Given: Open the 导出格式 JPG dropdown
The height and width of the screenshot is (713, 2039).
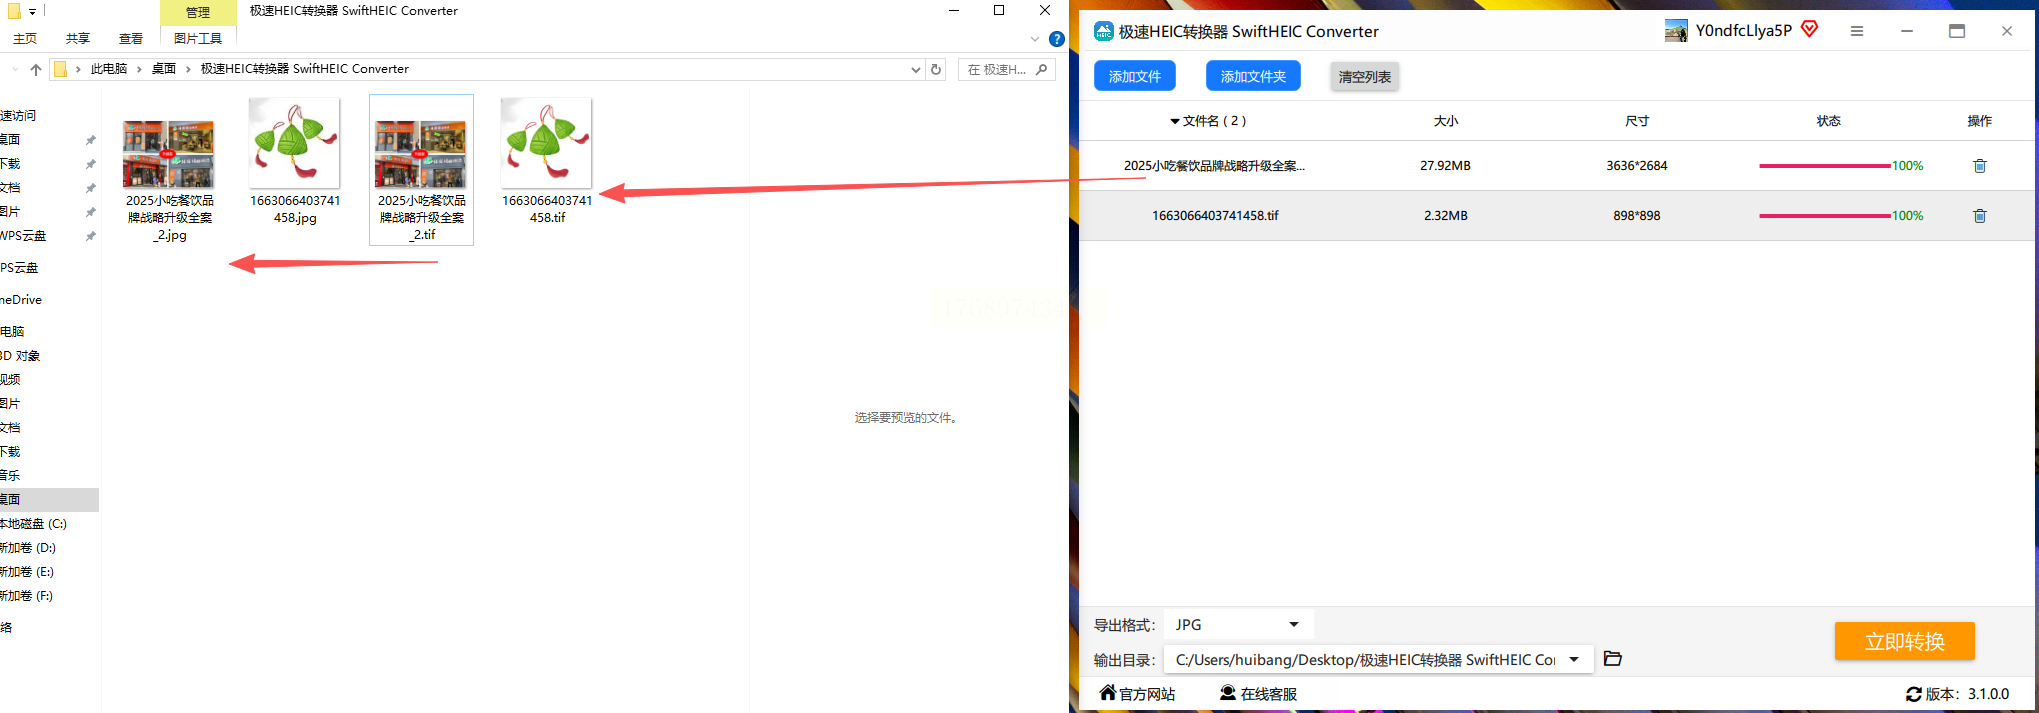Looking at the screenshot, I should (x=1238, y=624).
